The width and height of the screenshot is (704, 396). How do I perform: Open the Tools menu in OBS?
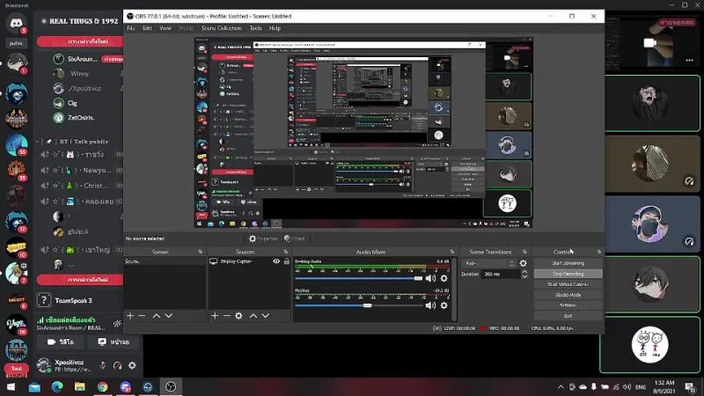(255, 28)
